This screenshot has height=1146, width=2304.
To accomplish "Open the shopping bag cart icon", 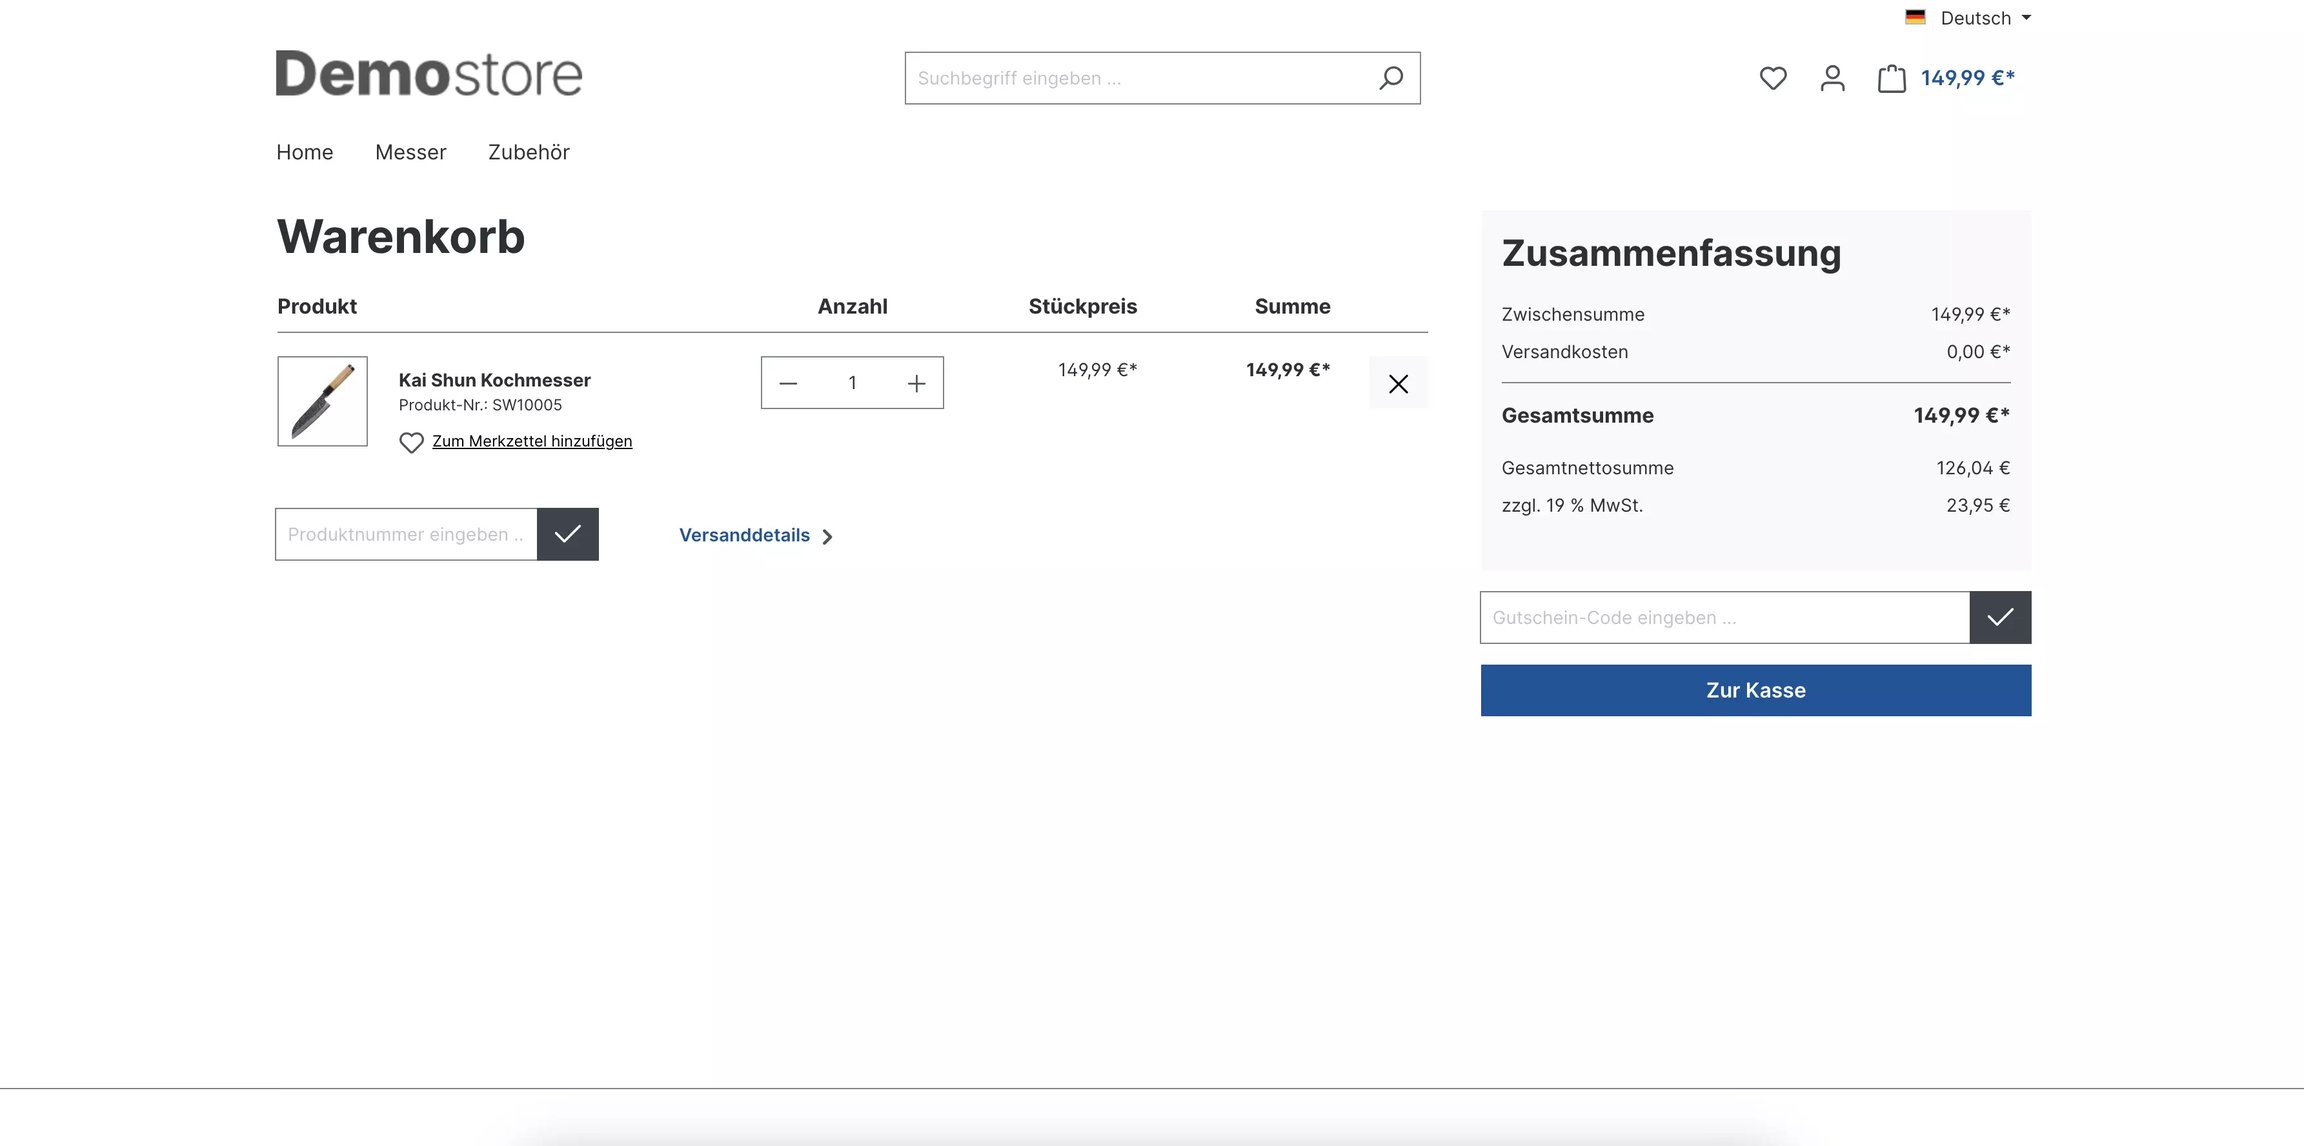I will pyautogui.click(x=1891, y=78).
